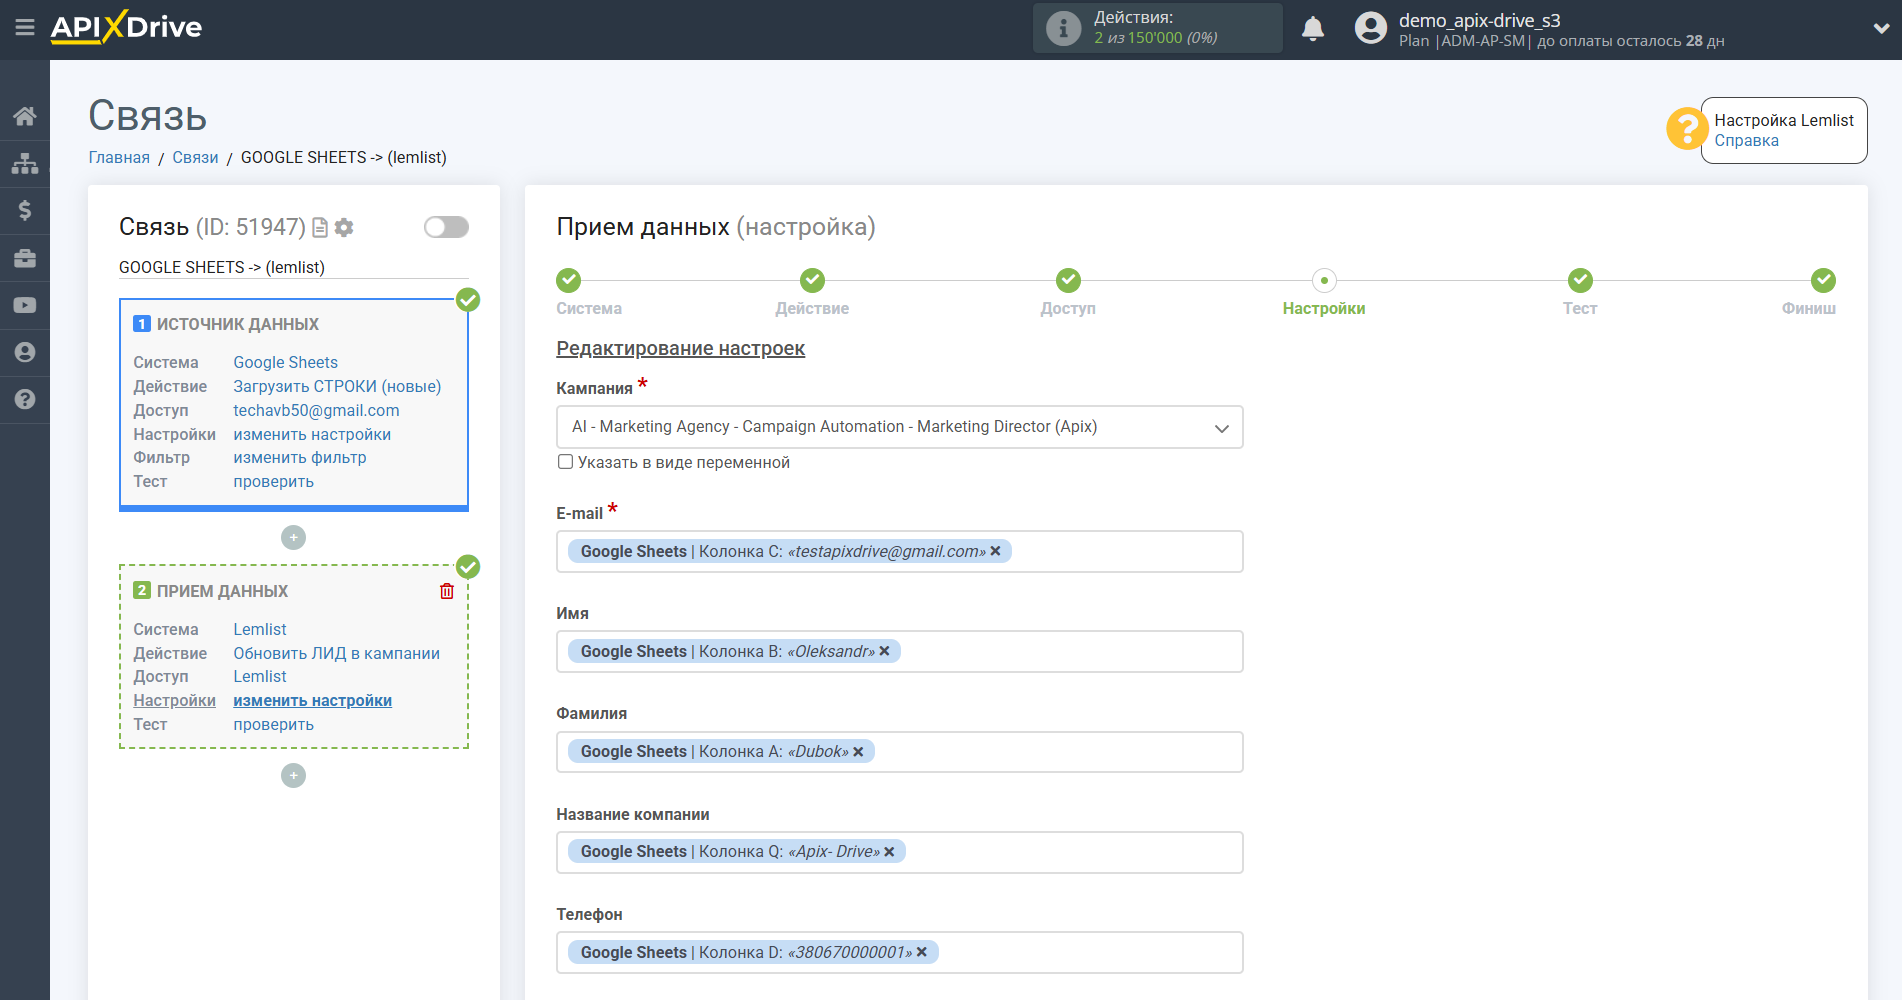Screen dimensions: 1902x1000
Task: Click 'Обновить ЛИД в кампании' link
Action: pos(336,653)
